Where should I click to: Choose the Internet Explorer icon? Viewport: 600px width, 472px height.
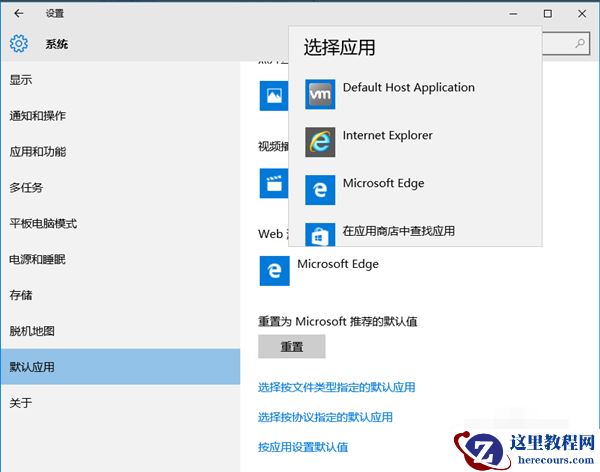[320, 142]
